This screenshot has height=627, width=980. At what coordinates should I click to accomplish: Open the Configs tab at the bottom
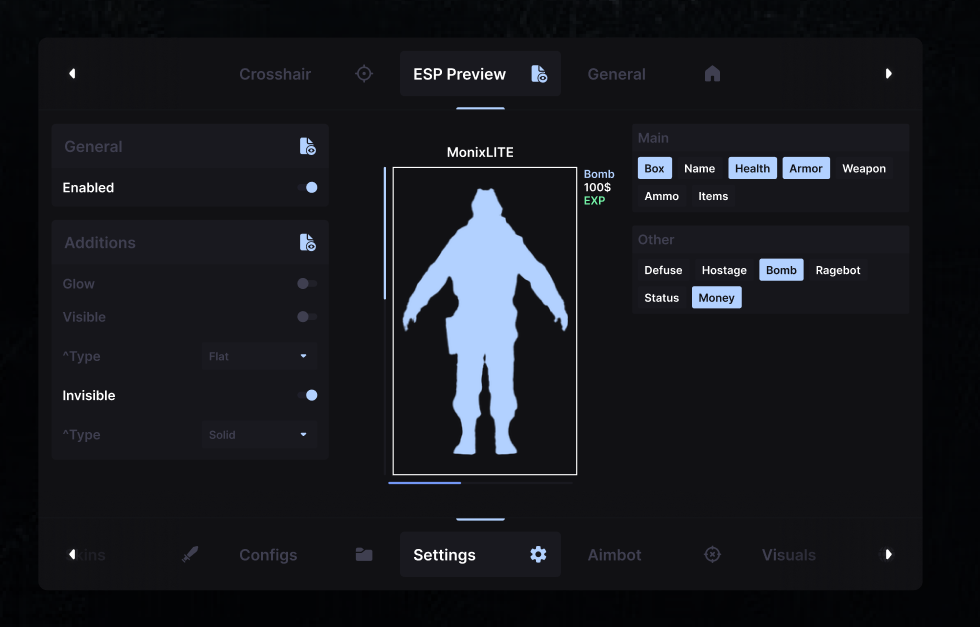point(268,555)
